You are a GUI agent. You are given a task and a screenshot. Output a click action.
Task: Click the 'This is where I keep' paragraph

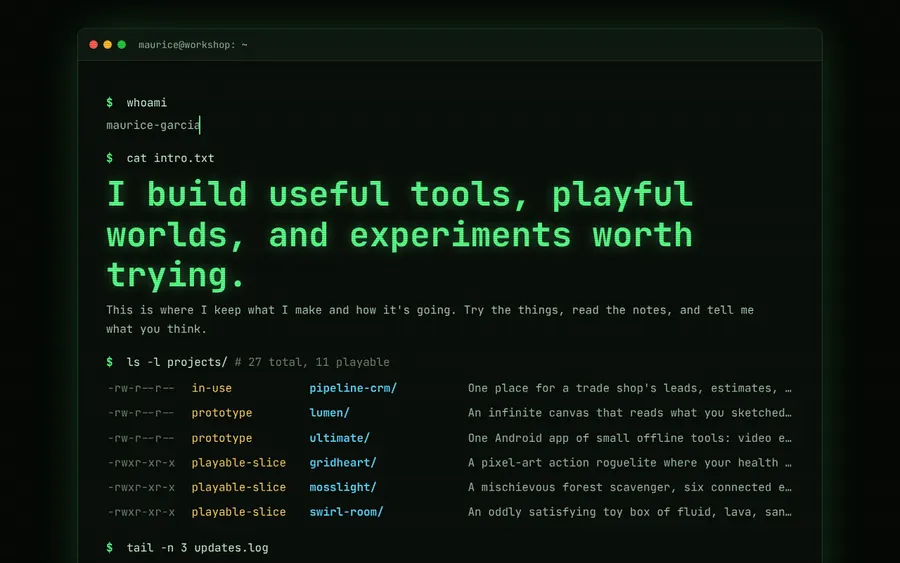point(430,319)
